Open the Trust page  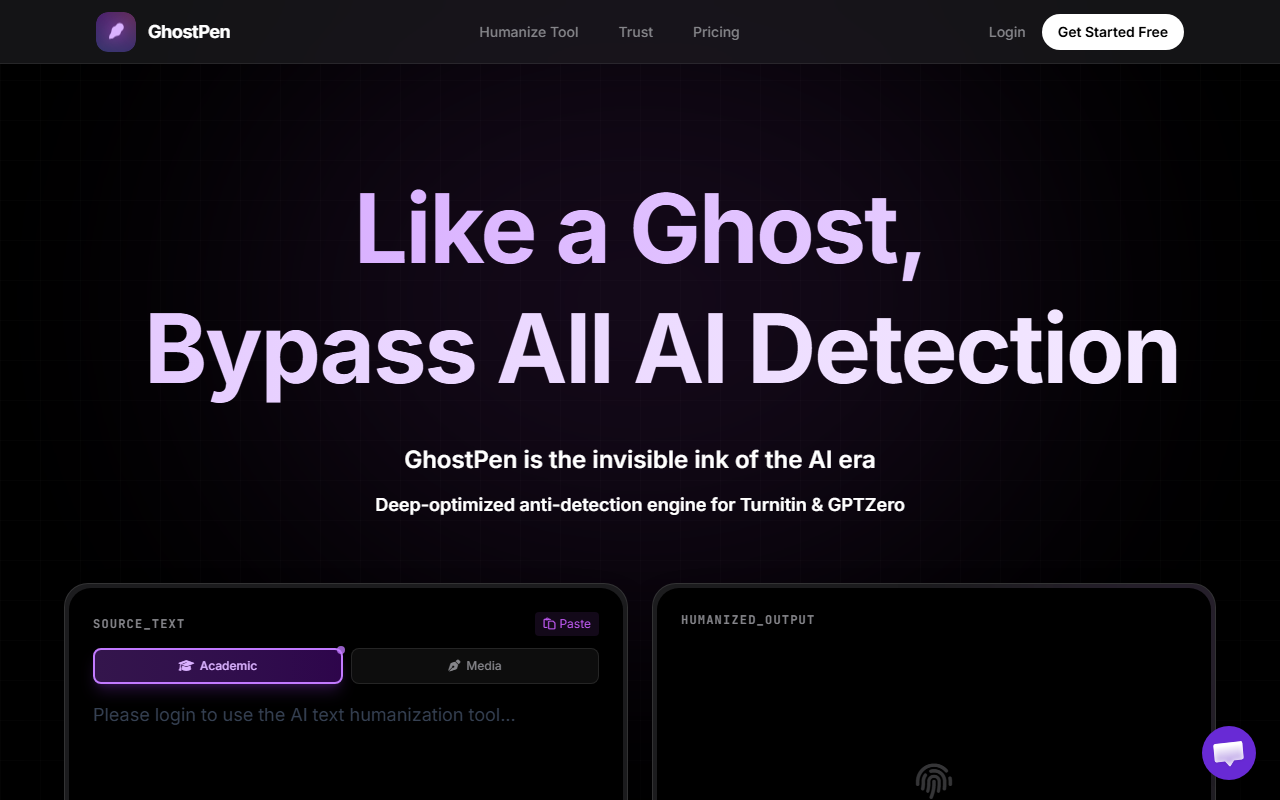(x=636, y=32)
